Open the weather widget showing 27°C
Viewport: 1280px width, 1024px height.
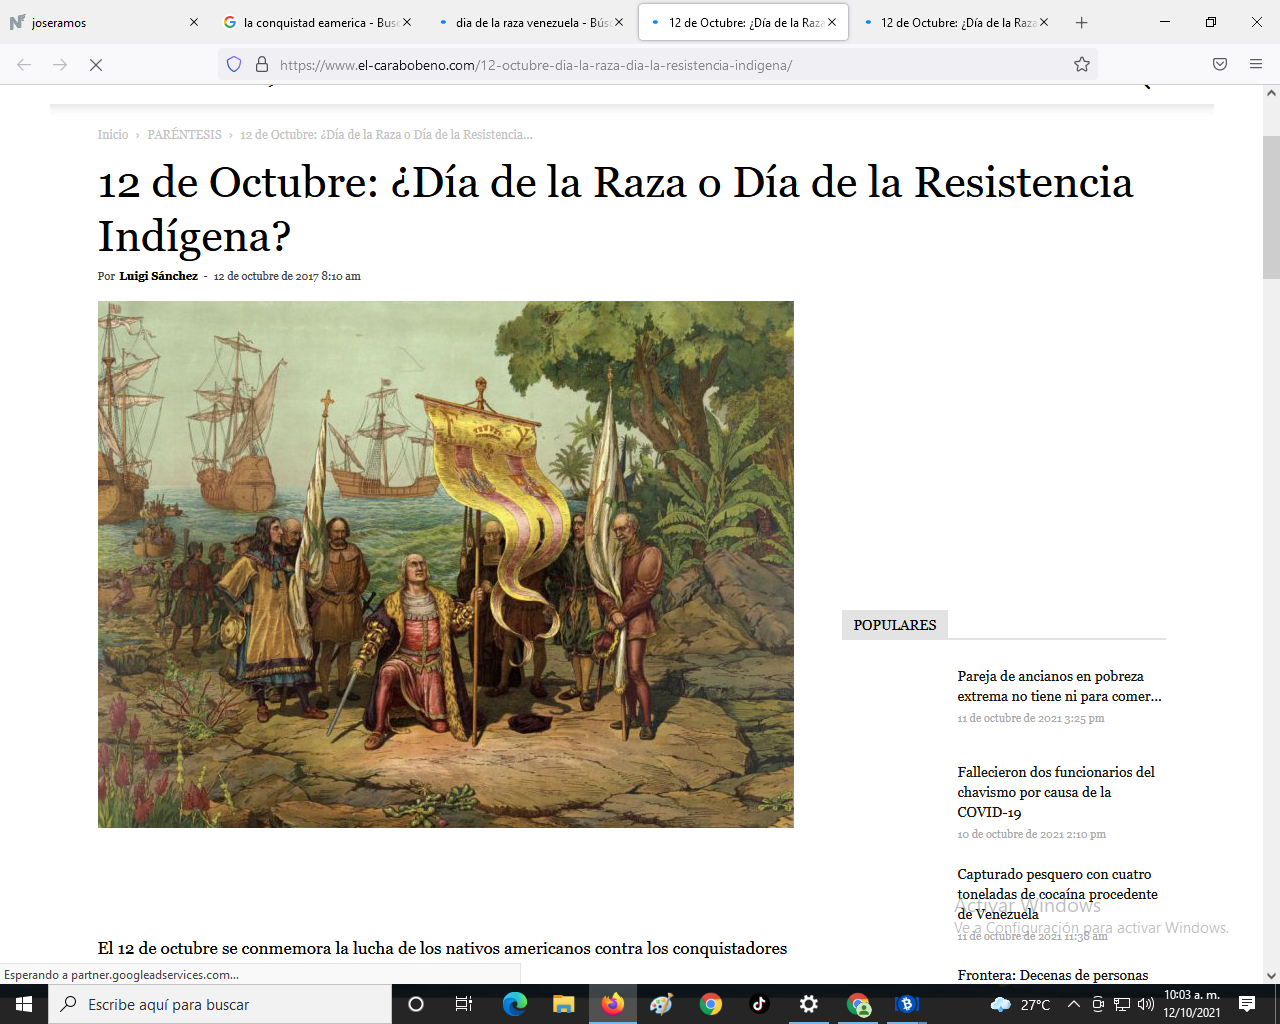pos(1021,1004)
